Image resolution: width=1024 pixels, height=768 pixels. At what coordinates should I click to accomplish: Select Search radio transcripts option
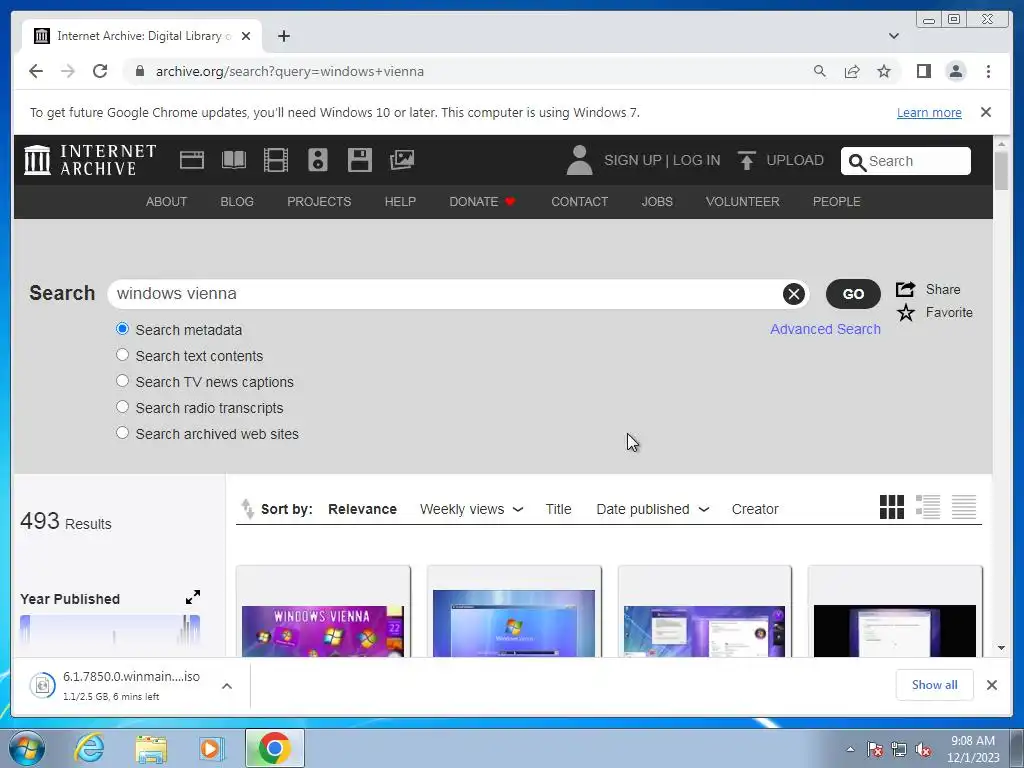[122, 407]
